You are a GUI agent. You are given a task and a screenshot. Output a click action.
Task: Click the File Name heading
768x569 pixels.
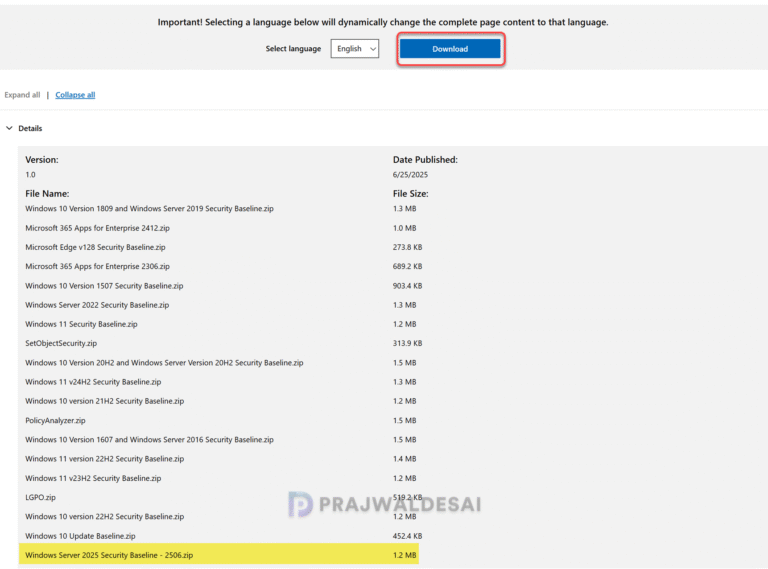coord(47,194)
